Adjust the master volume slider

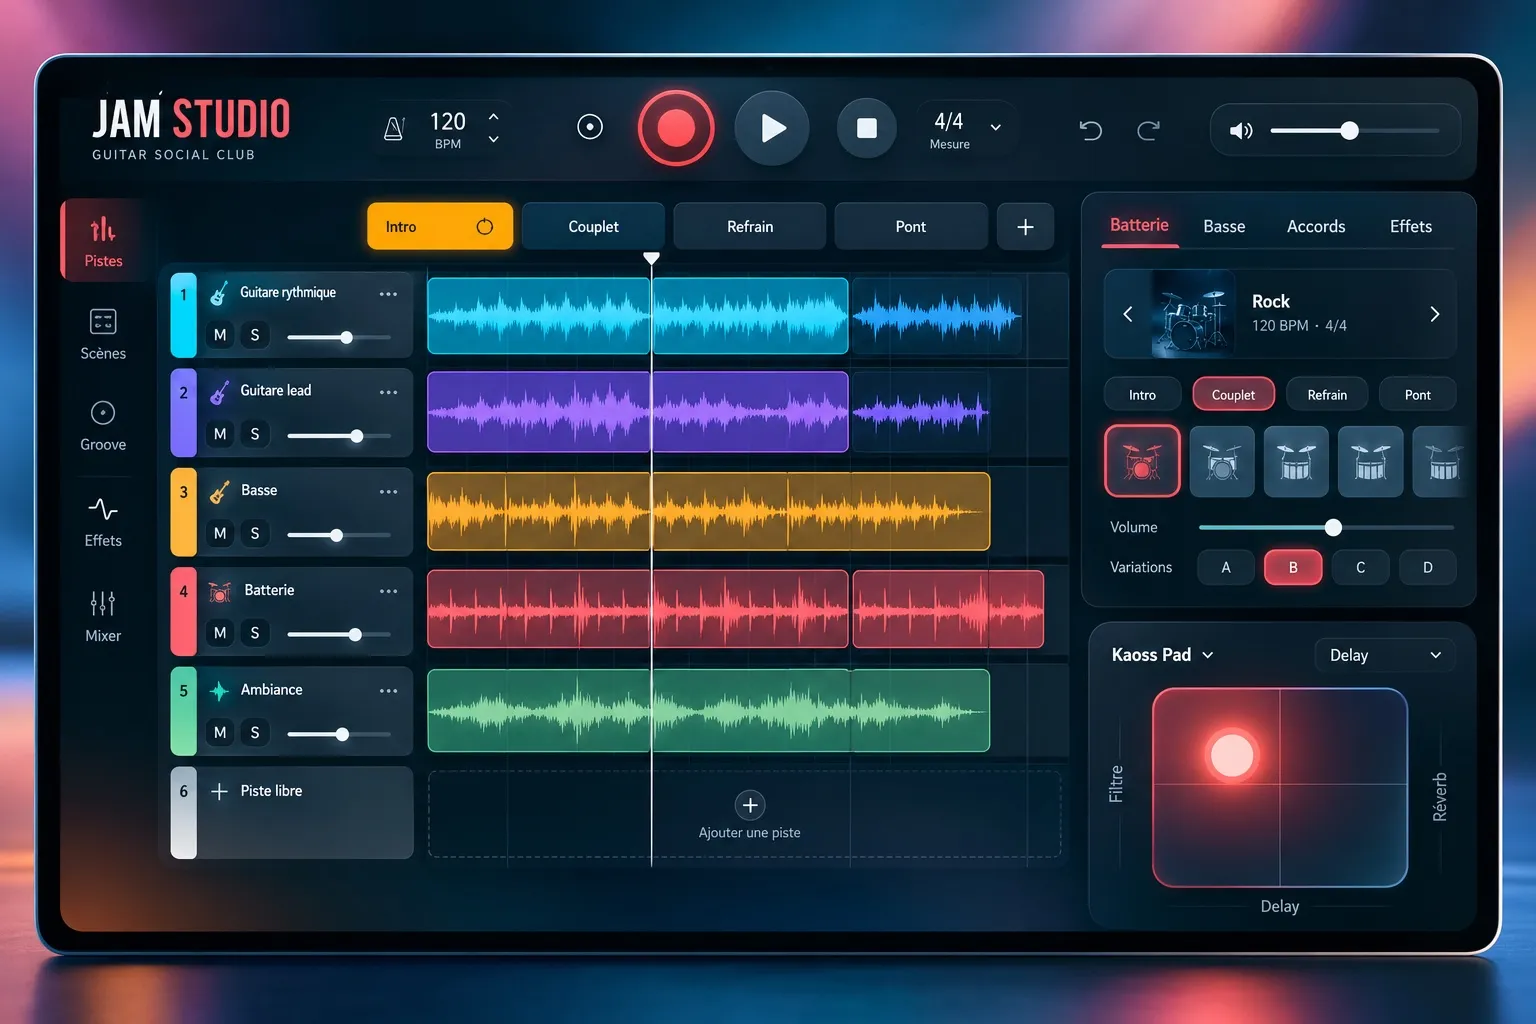tap(1355, 130)
